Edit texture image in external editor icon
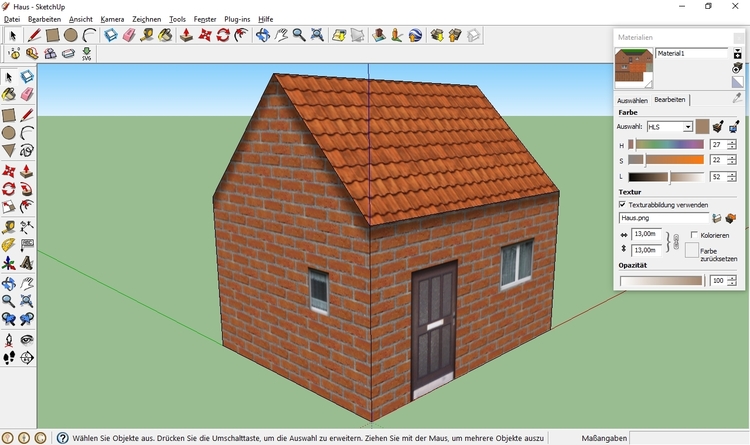Screen dimensions: 750x445 (x=730, y=218)
